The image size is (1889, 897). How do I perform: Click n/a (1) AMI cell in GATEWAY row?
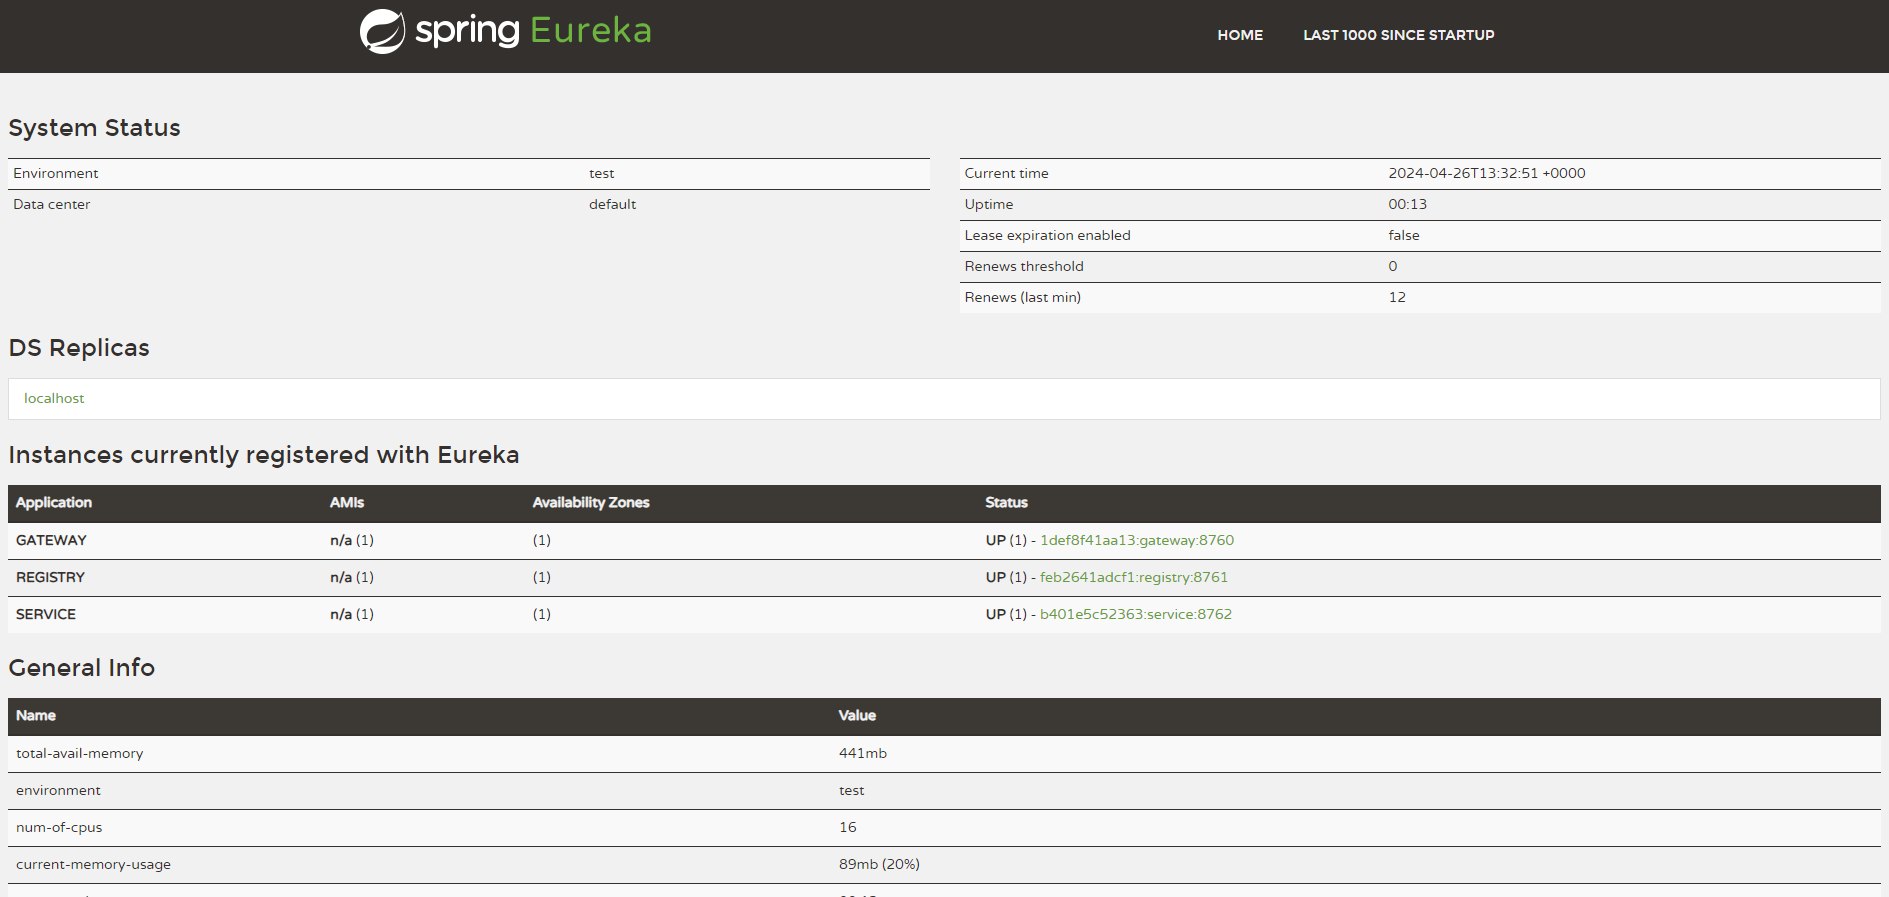coord(352,540)
